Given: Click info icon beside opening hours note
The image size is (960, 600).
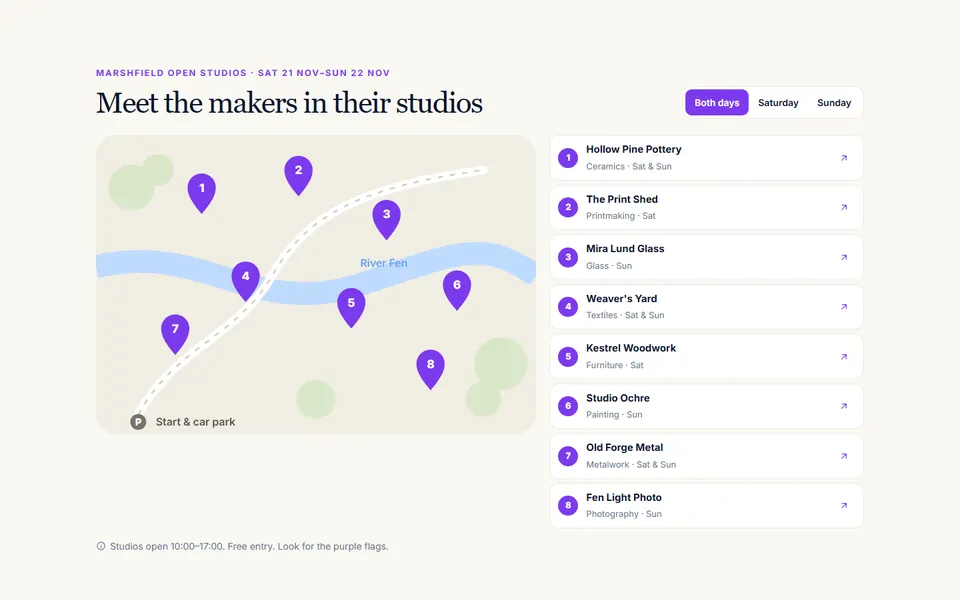Looking at the screenshot, I should click(101, 546).
